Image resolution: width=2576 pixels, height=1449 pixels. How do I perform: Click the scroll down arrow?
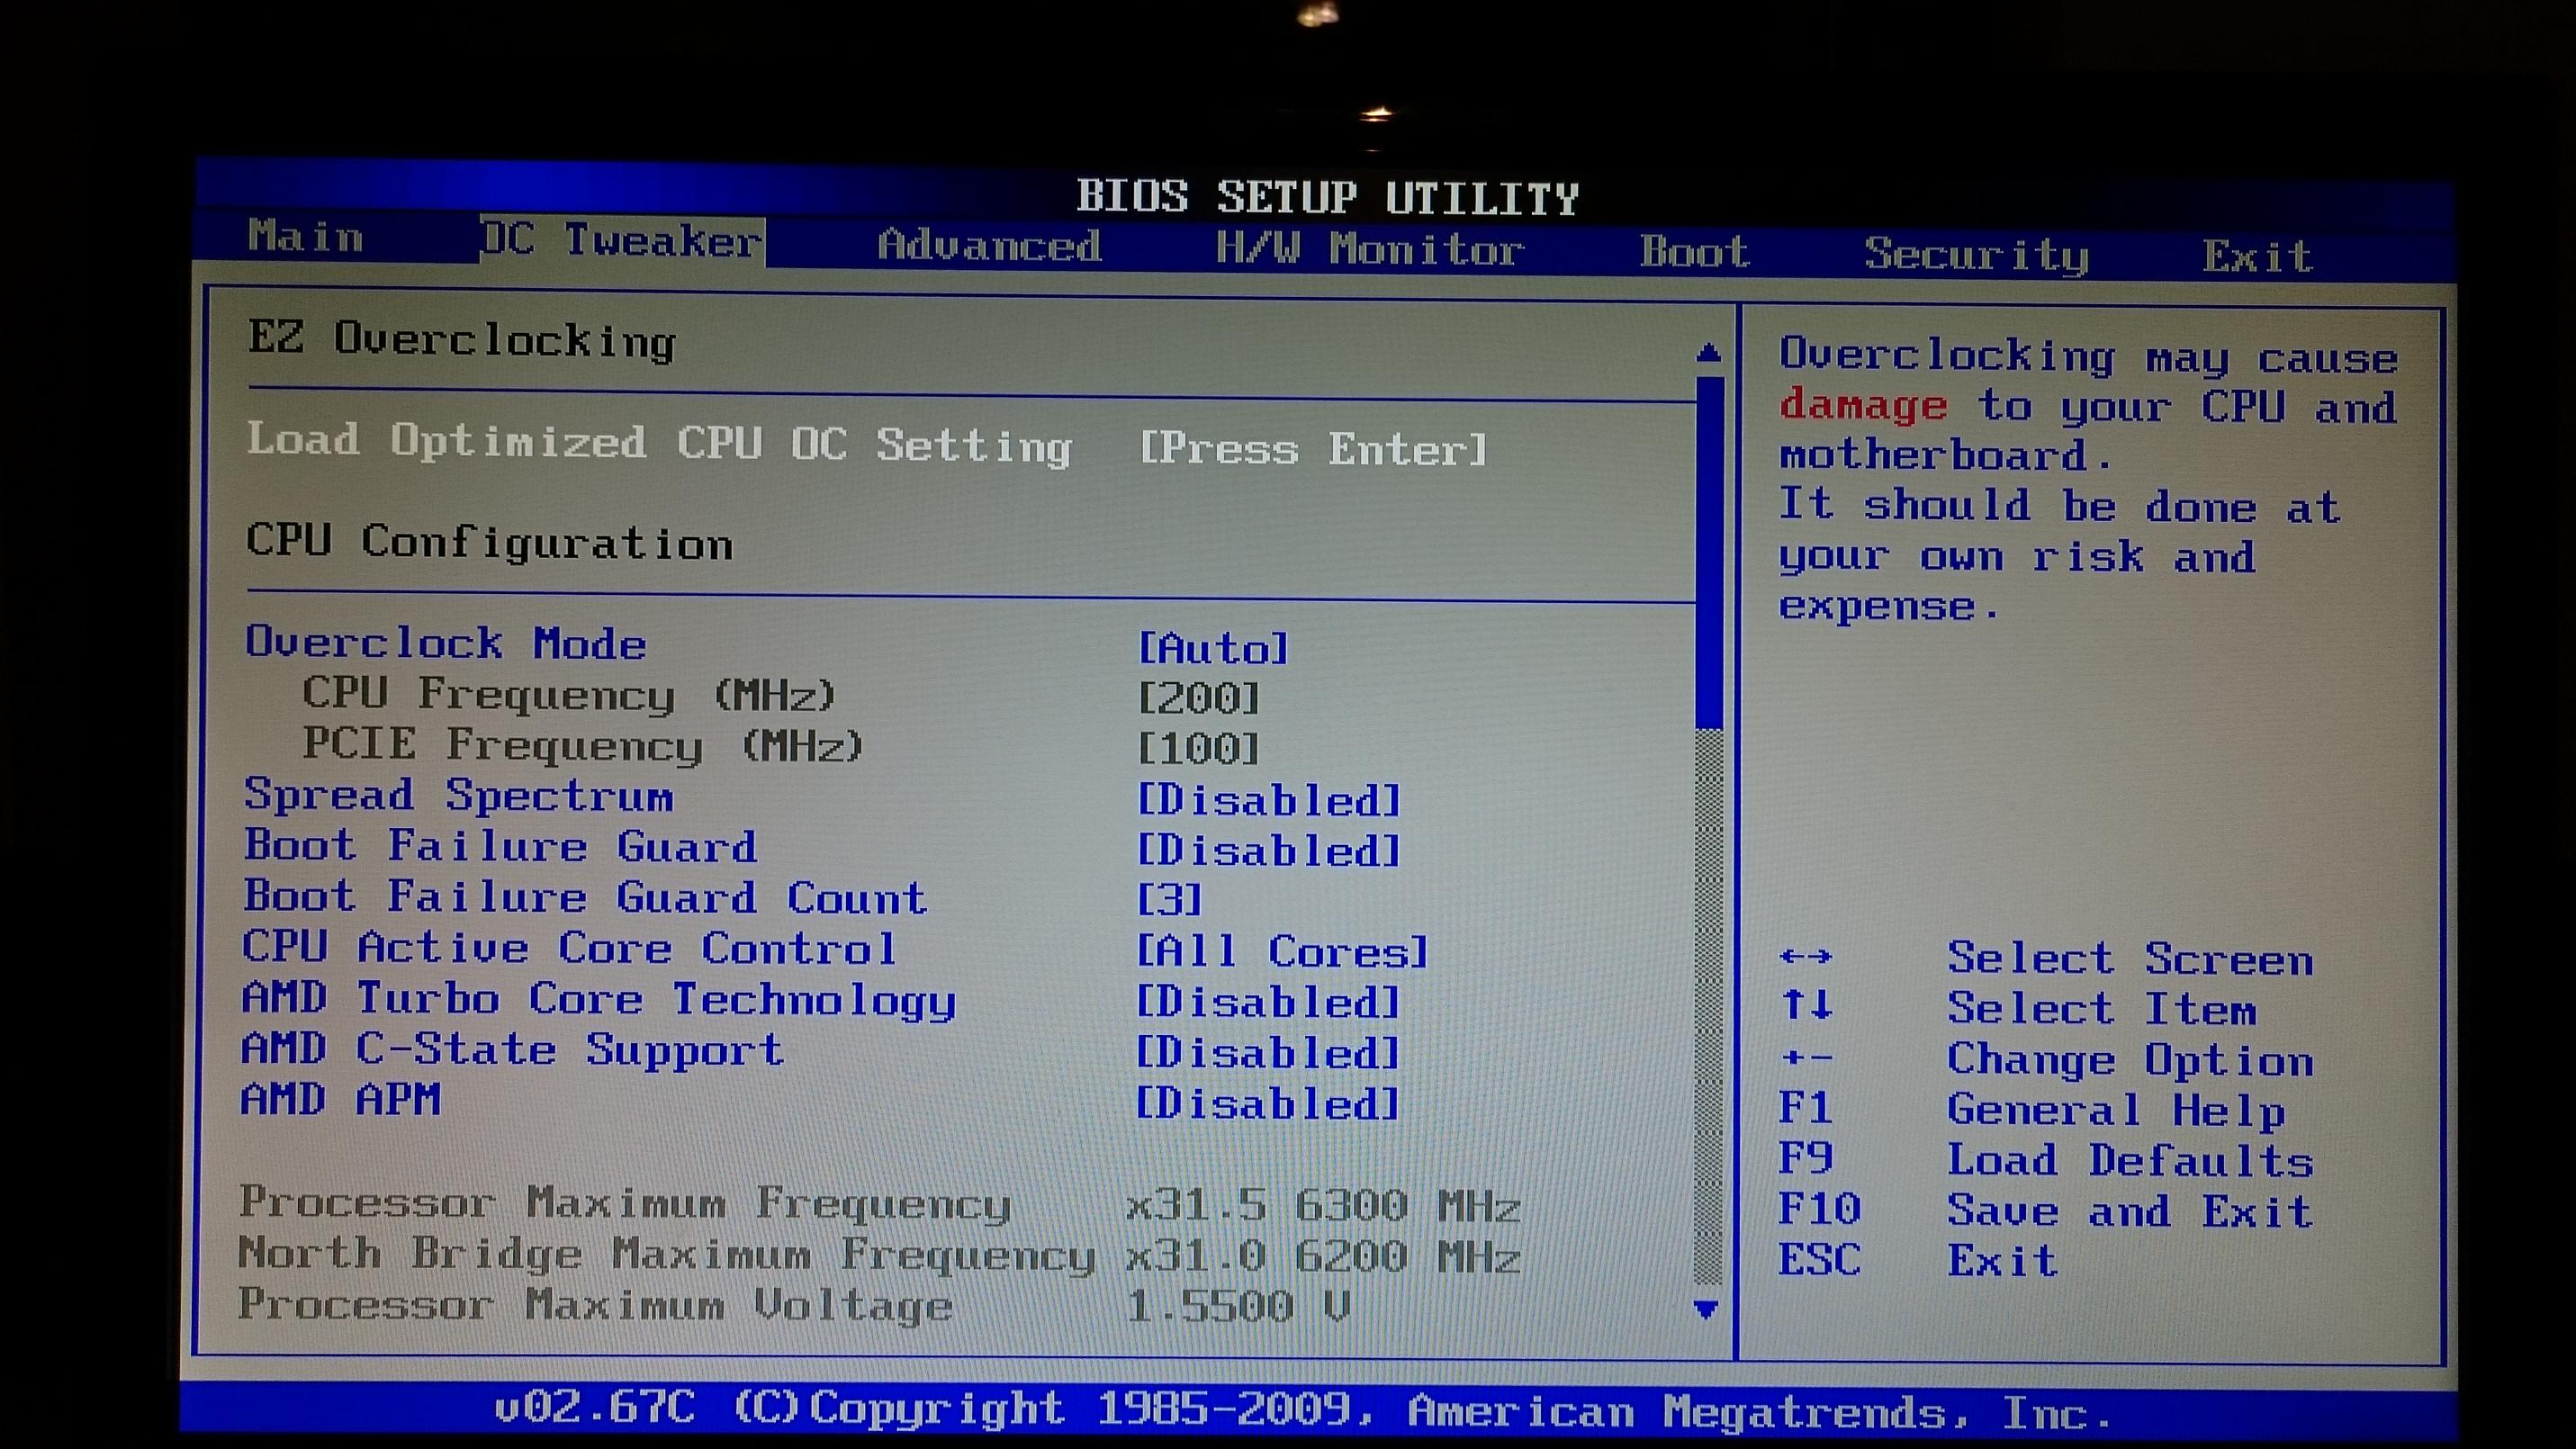[x=1707, y=1308]
